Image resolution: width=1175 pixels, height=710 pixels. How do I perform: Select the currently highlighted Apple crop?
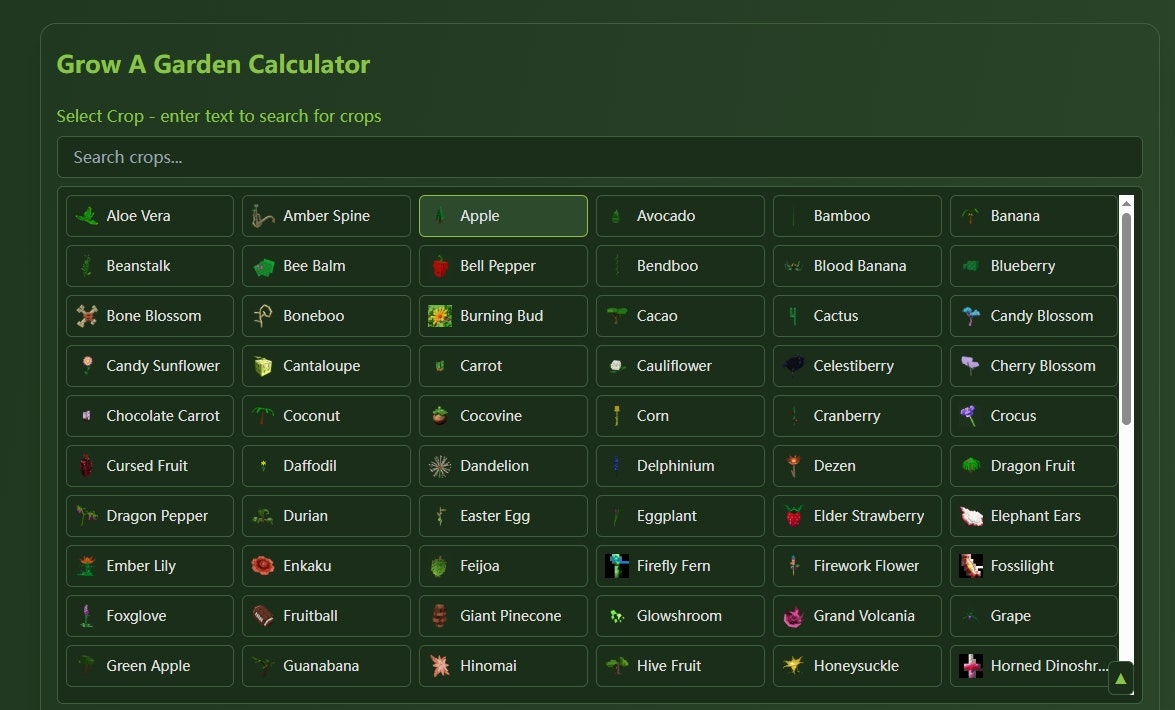(x=503, y=215)
